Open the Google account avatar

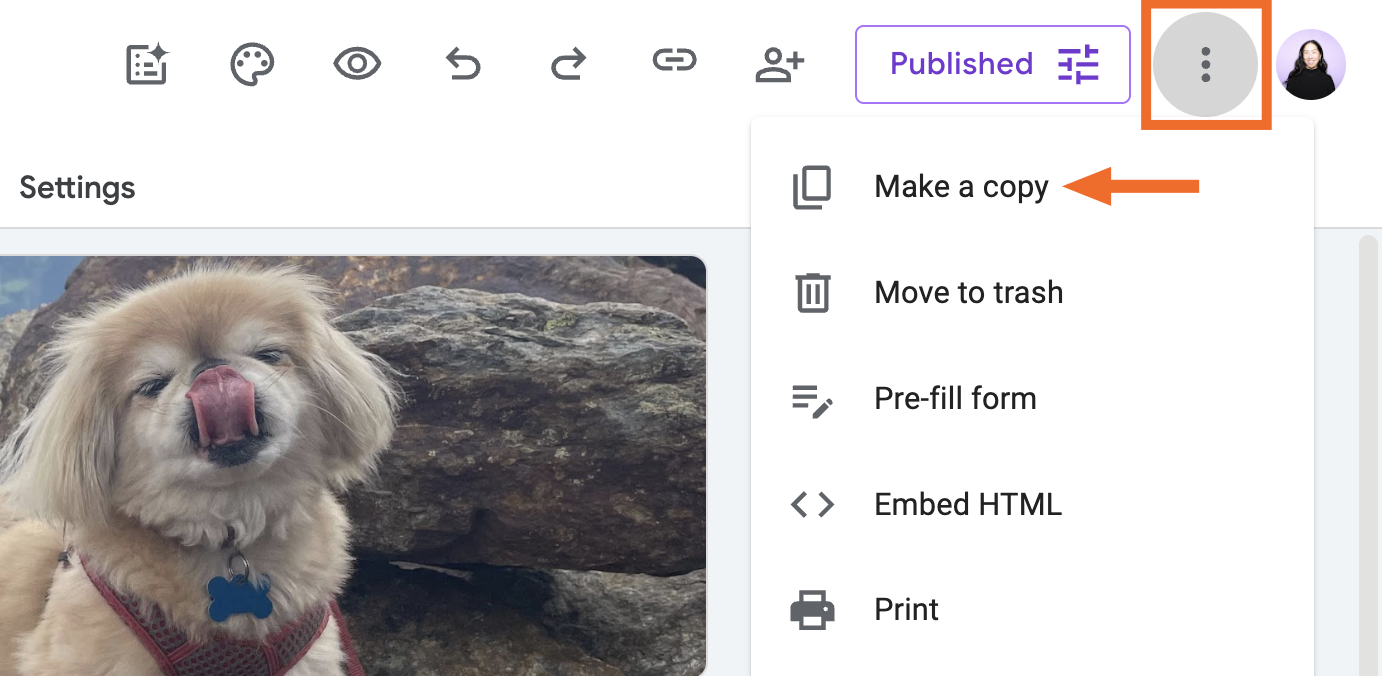[x=1311, y=65]
